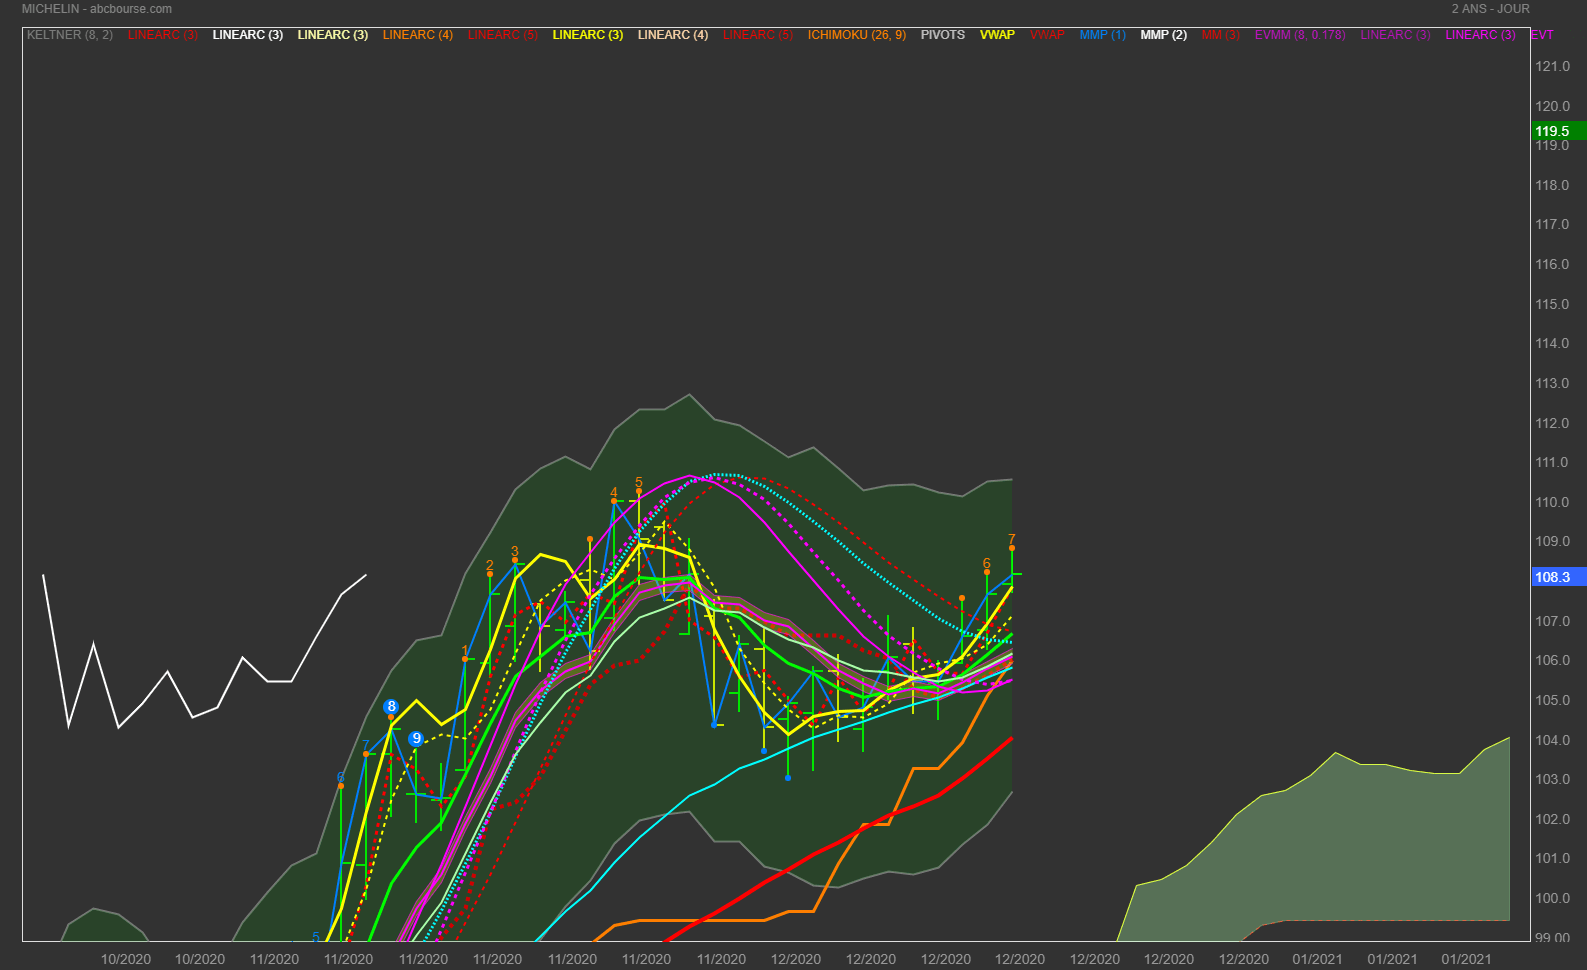Viewport: 1587px width, 970px height.
Task: Click the orange LINEARC (4) legend label
Action: [x=417, y=35]
